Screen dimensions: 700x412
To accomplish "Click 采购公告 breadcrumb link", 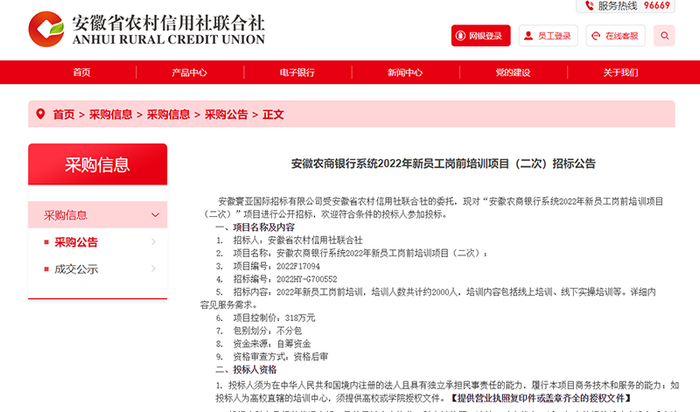I will point(226,114).
